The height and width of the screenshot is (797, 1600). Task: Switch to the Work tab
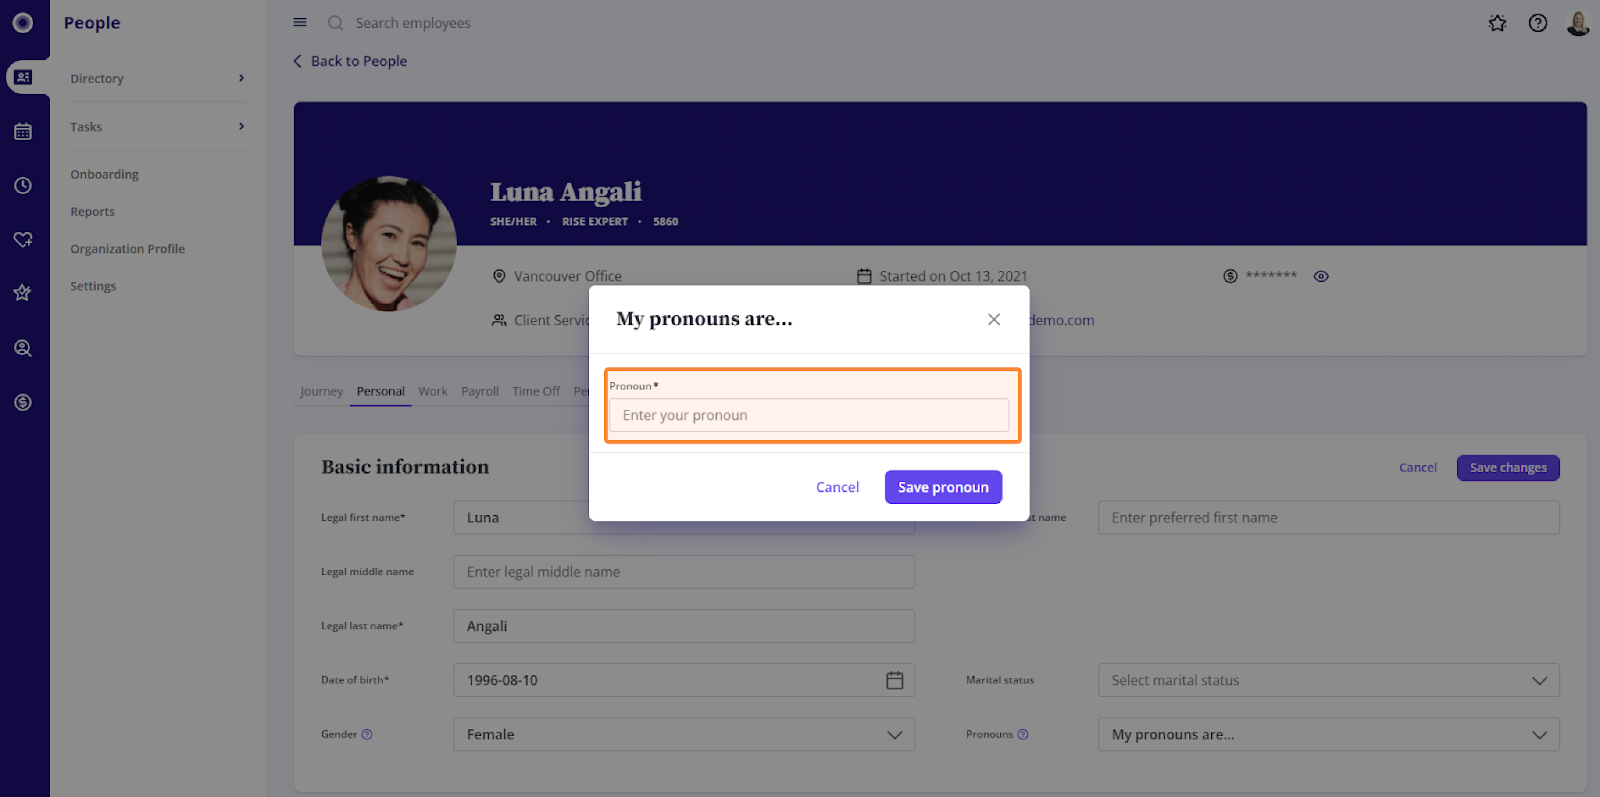[433, 391]
